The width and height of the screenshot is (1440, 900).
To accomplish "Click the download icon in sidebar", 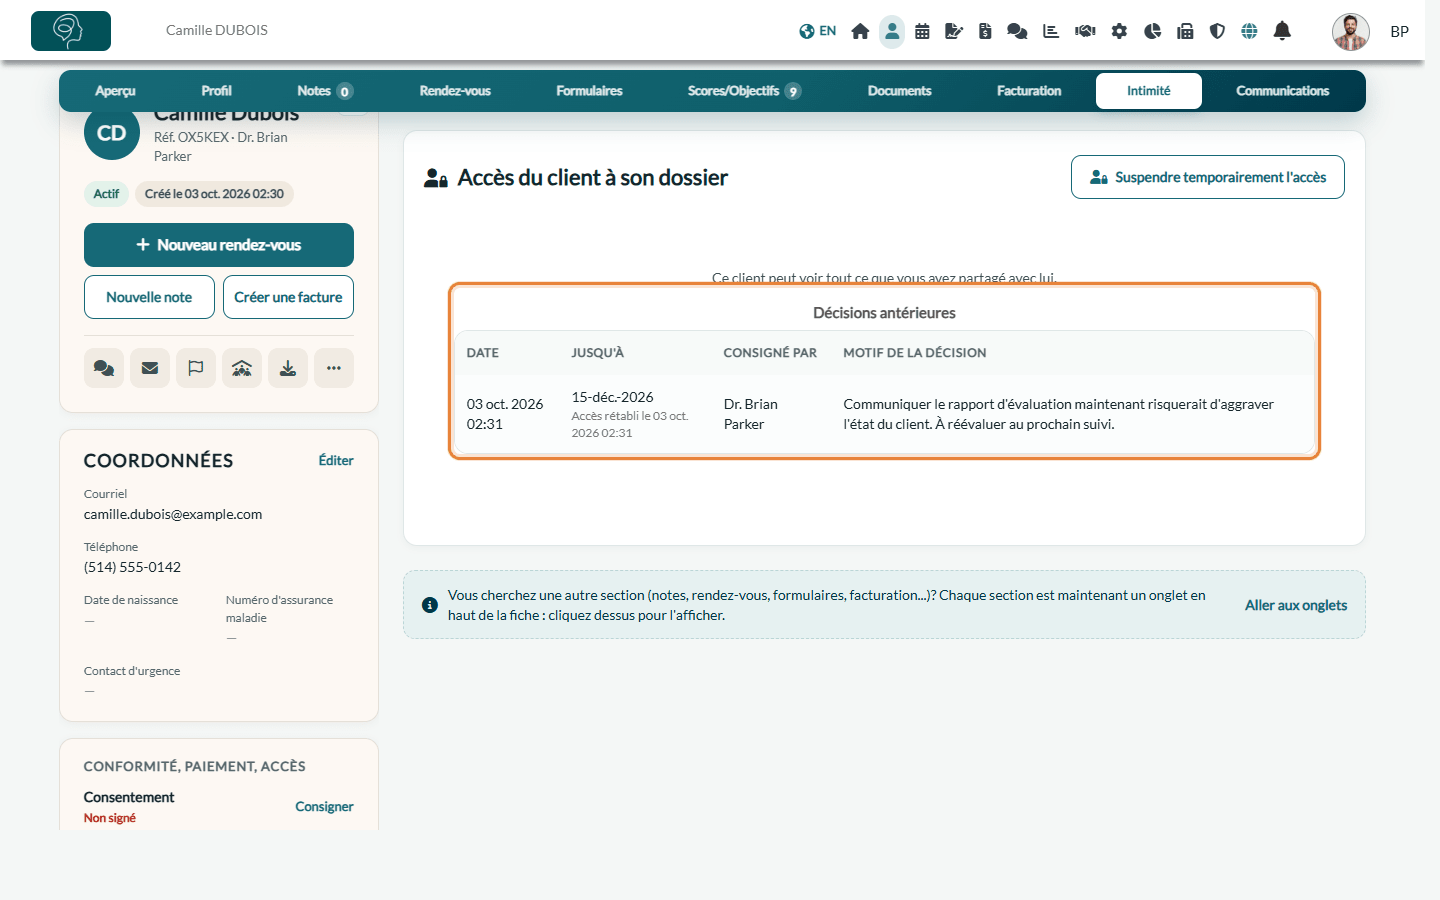I will point(288,368).
